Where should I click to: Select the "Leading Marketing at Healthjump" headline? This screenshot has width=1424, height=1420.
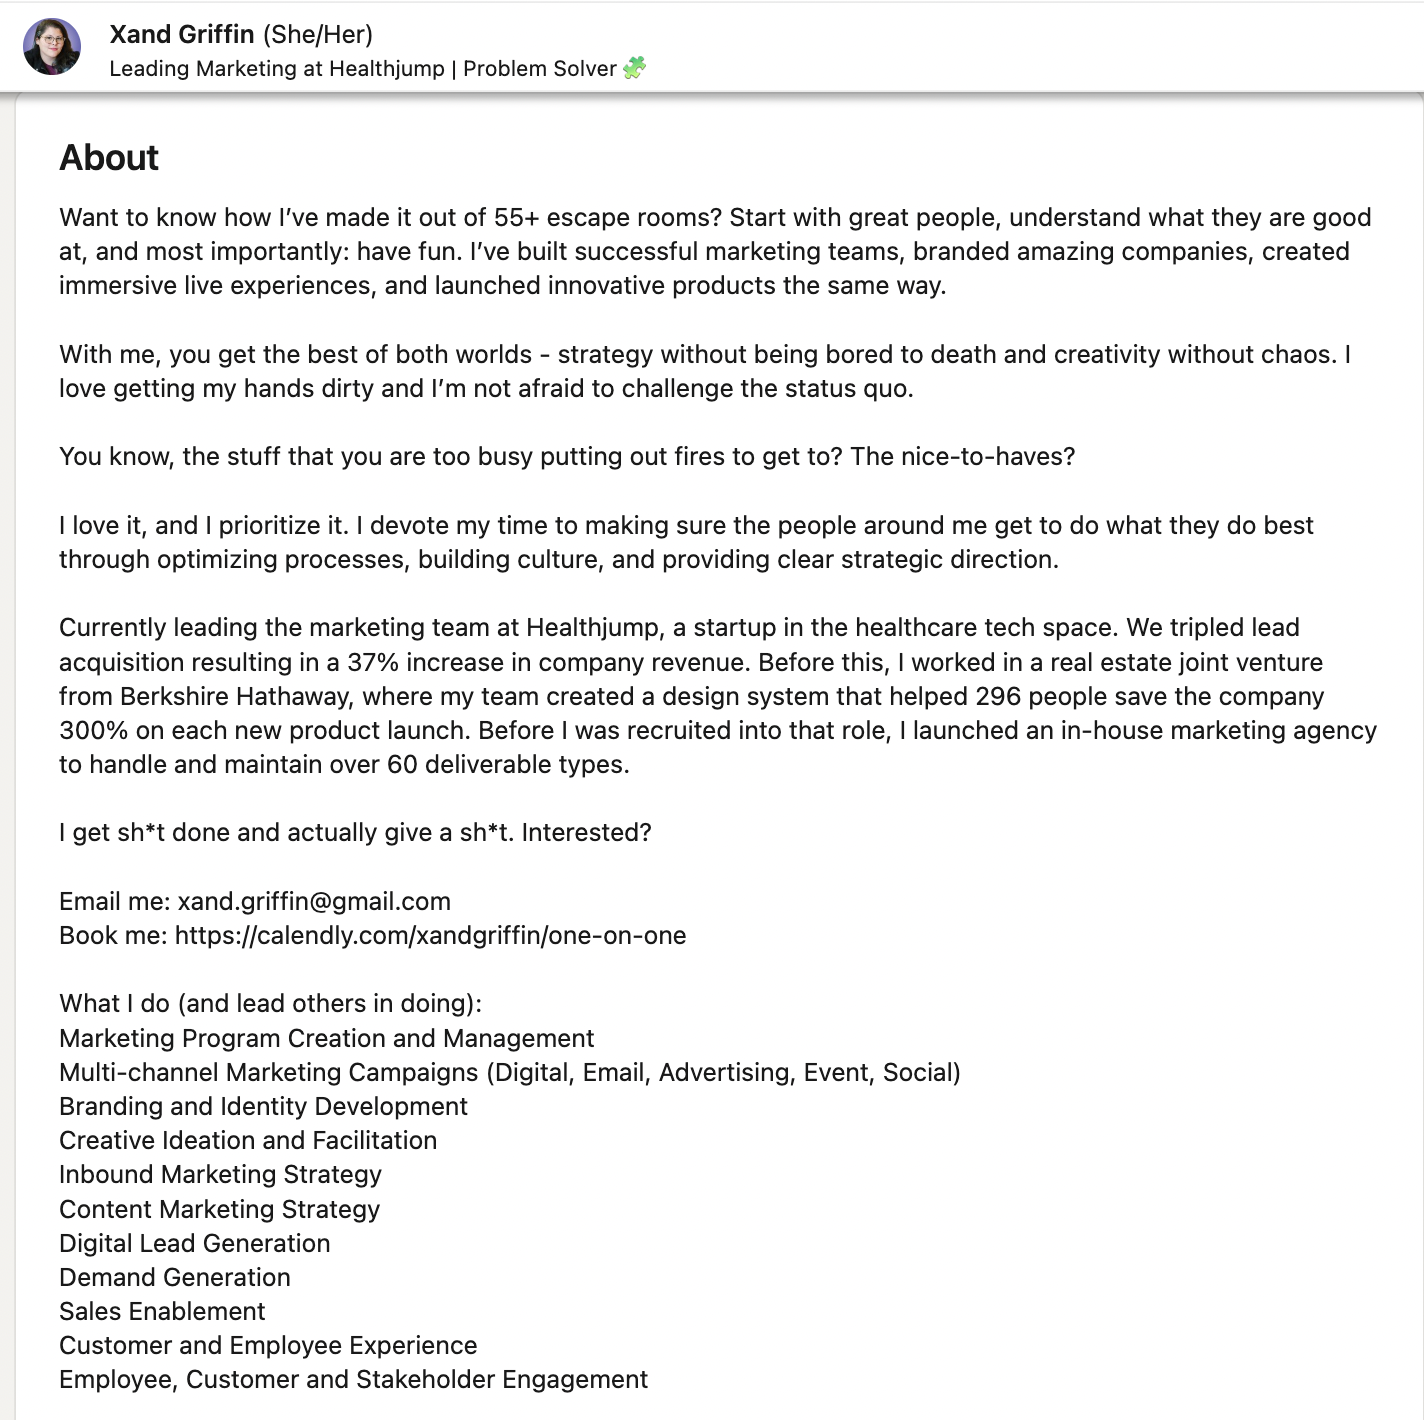pos(277,69)
